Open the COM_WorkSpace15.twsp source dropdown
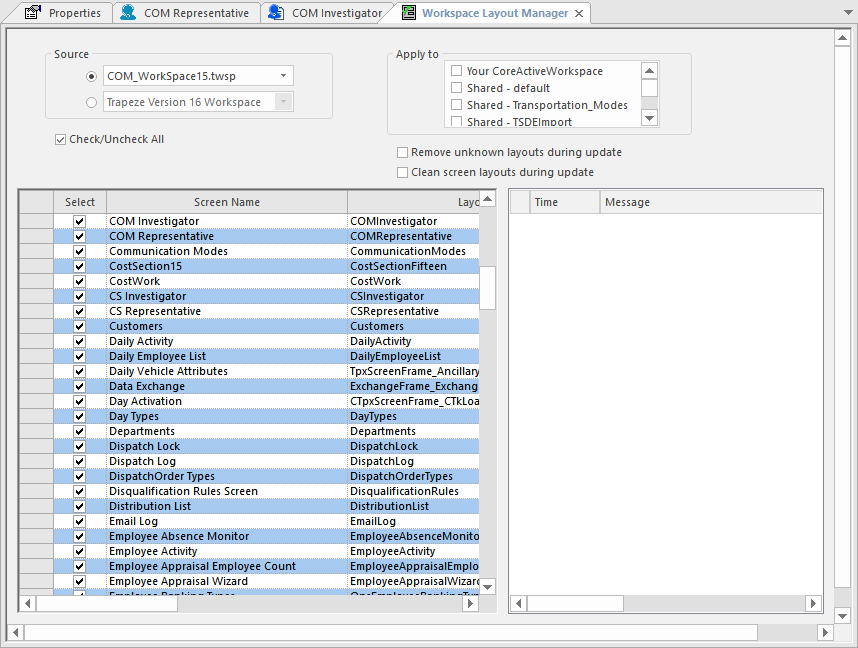The width and height of the screenshot is (858, 648). (x=282, y=75)
